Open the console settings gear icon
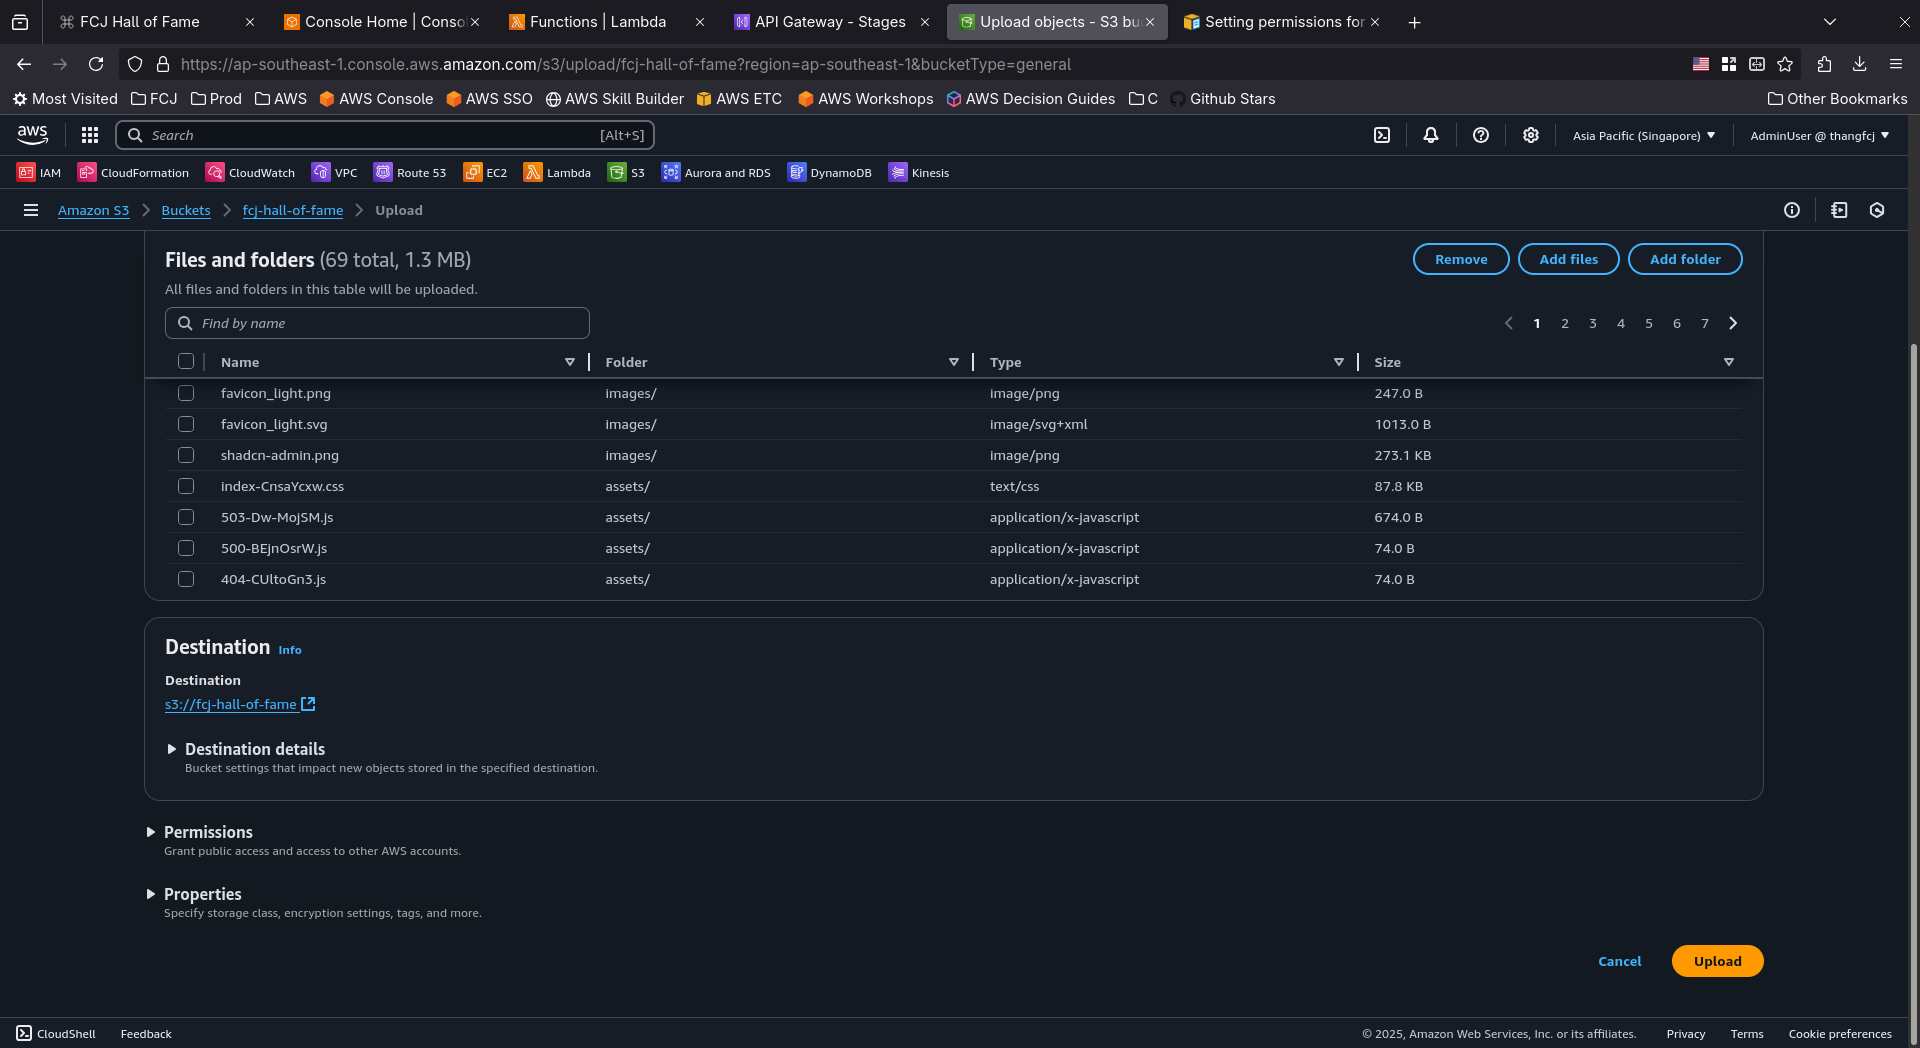Screen dimensions: 1920x1048 1531,135
